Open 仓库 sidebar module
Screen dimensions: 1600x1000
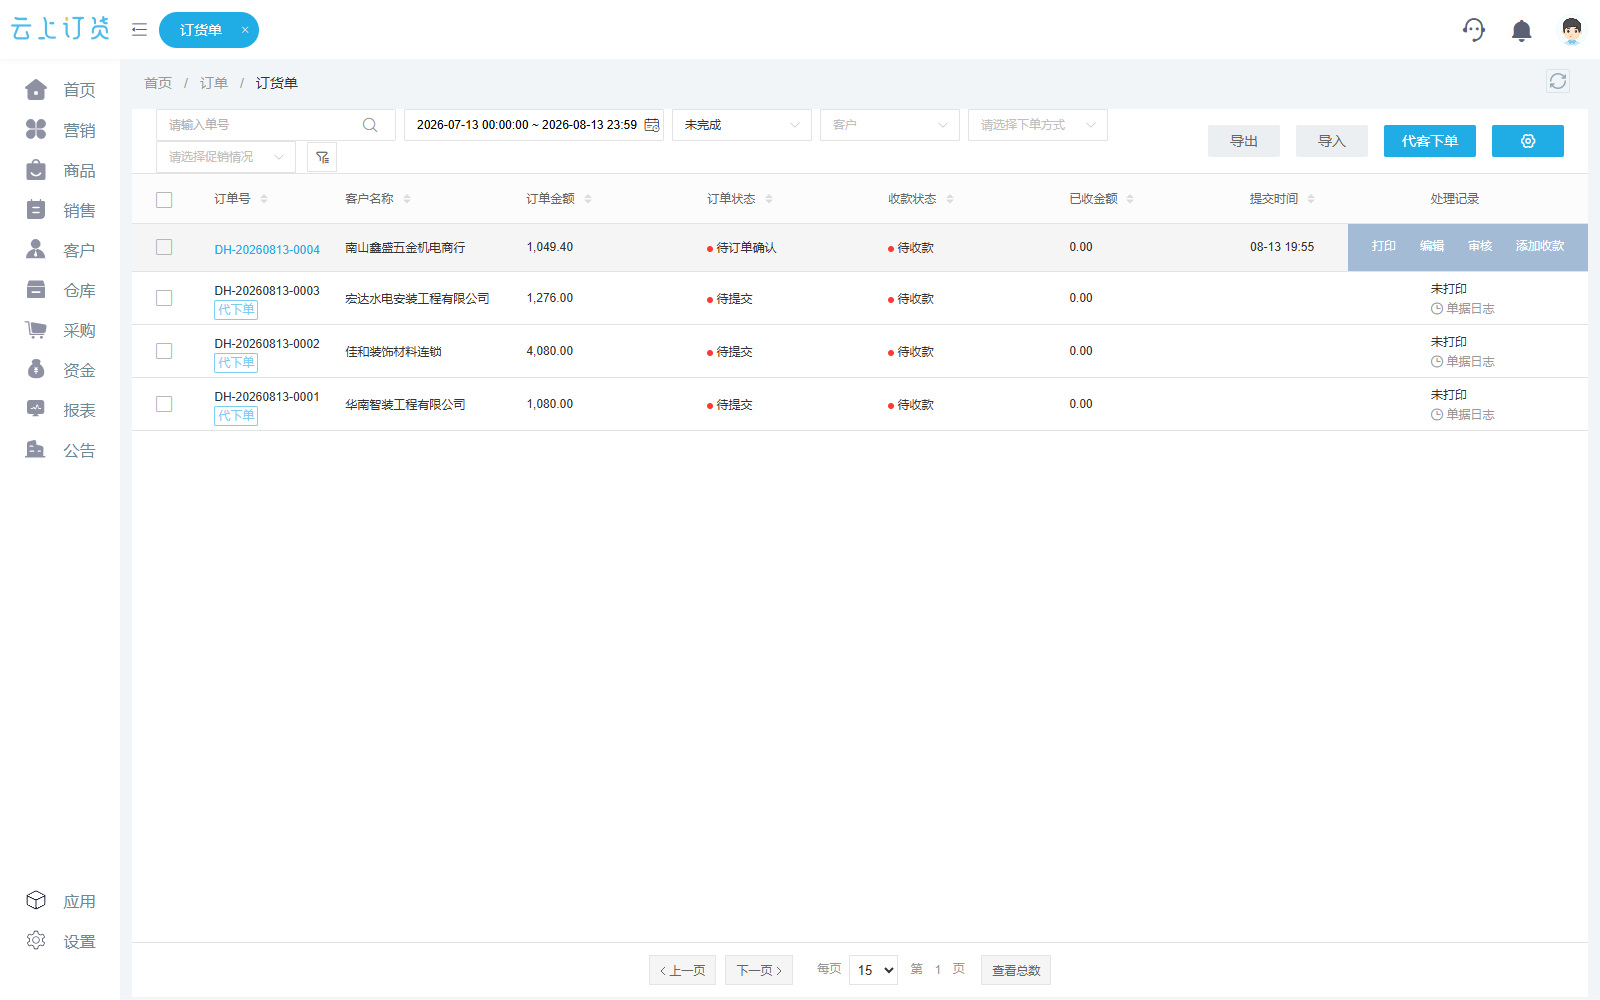pos(61,290)
